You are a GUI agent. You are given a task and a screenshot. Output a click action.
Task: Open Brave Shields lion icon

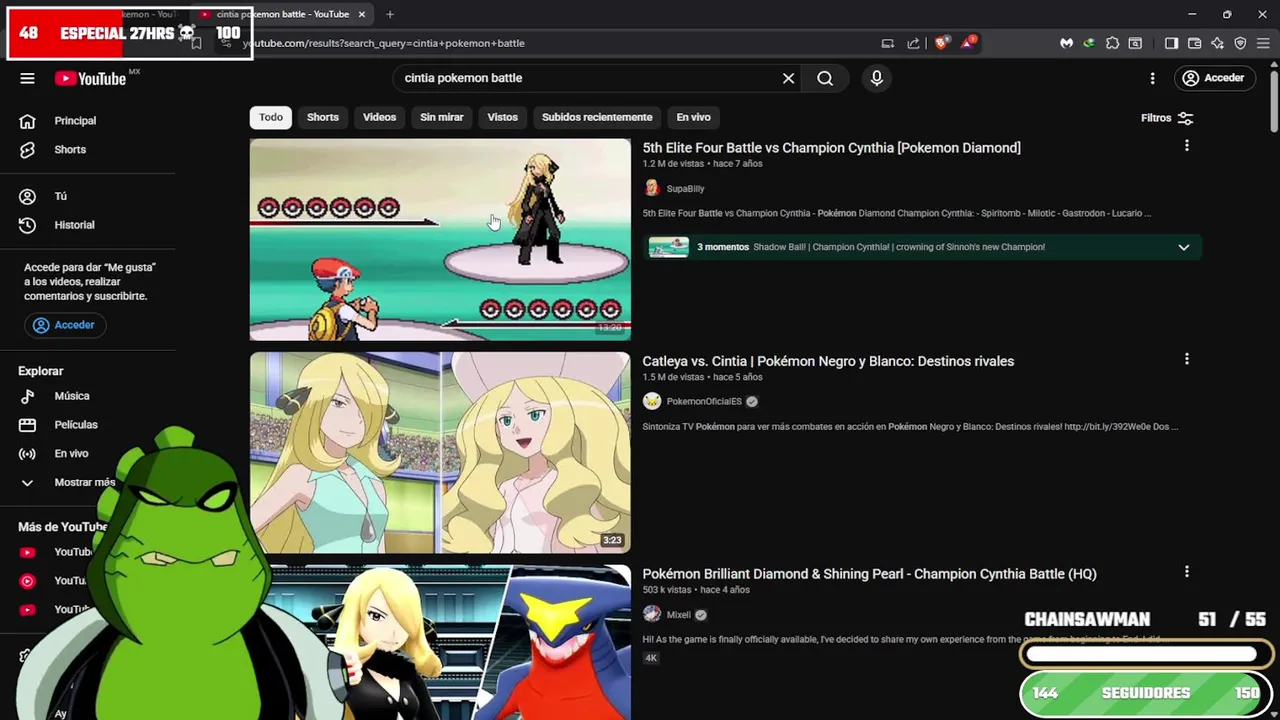tap(941, 43)
